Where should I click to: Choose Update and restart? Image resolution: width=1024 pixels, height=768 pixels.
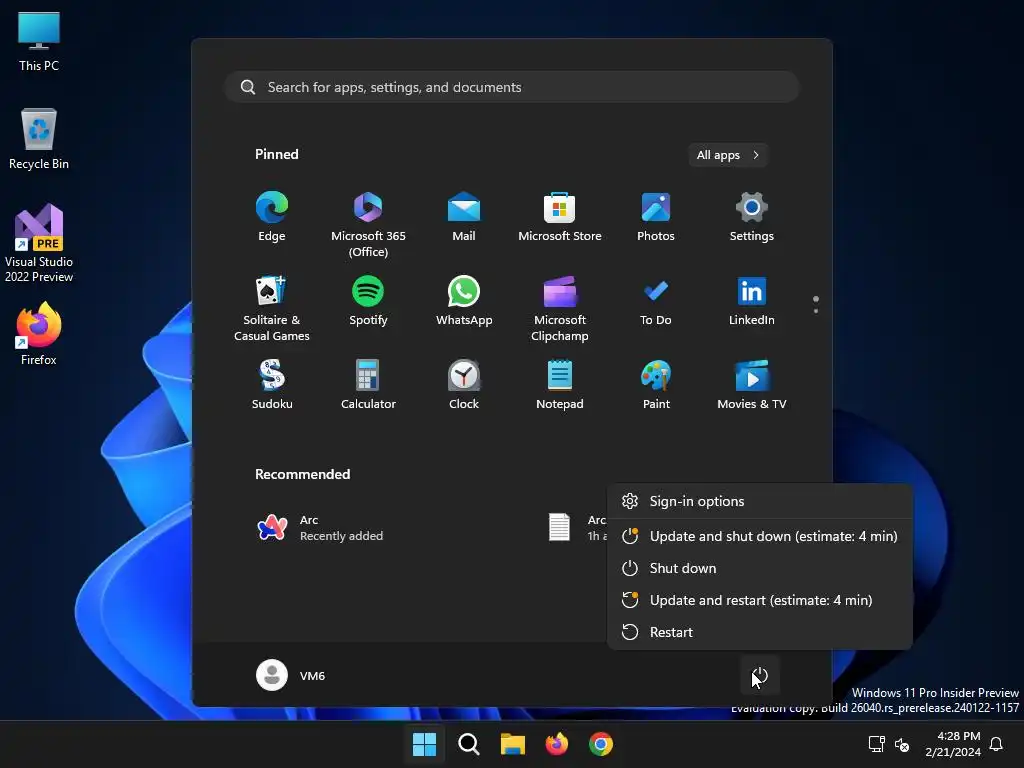(760, 600)
